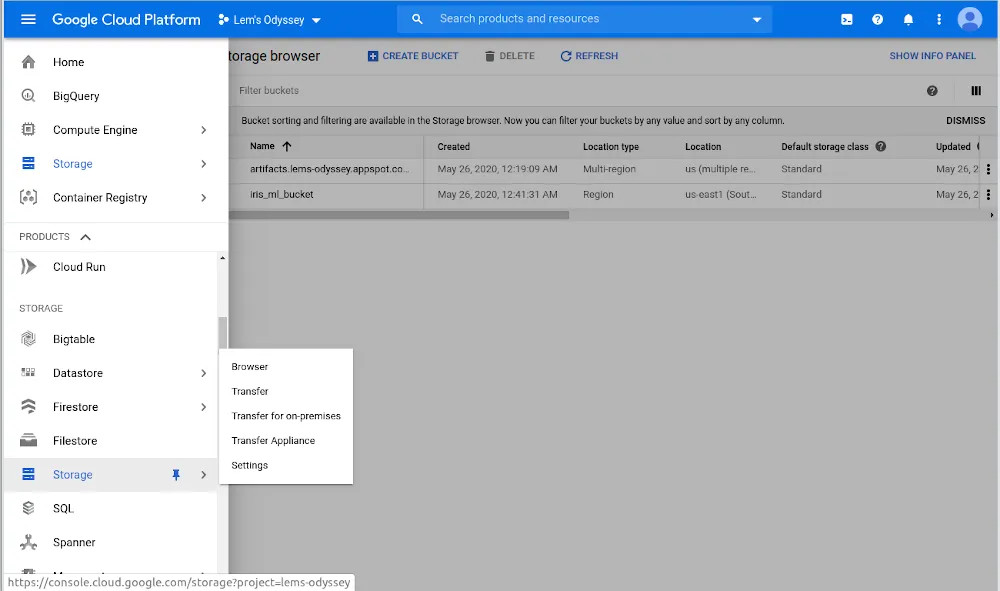Screen dimensions: 1000x591
Task: Click the search magnifier icon
Action: pyautogui.click(x=417, y=19)
